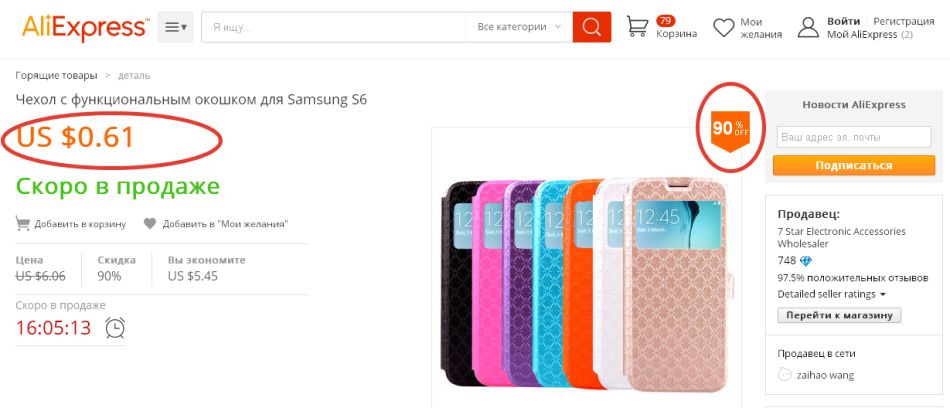Click the wishlist heart icon

pyautogui.click(x=724, y=27)
